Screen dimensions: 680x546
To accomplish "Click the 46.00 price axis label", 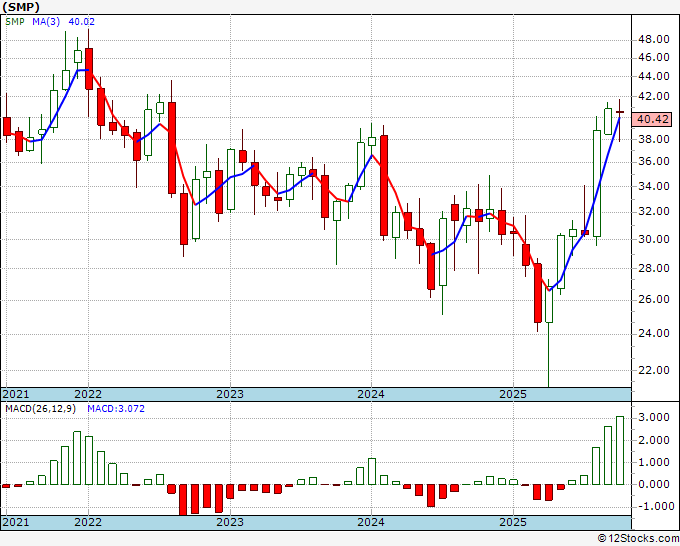I will point(654,57).
